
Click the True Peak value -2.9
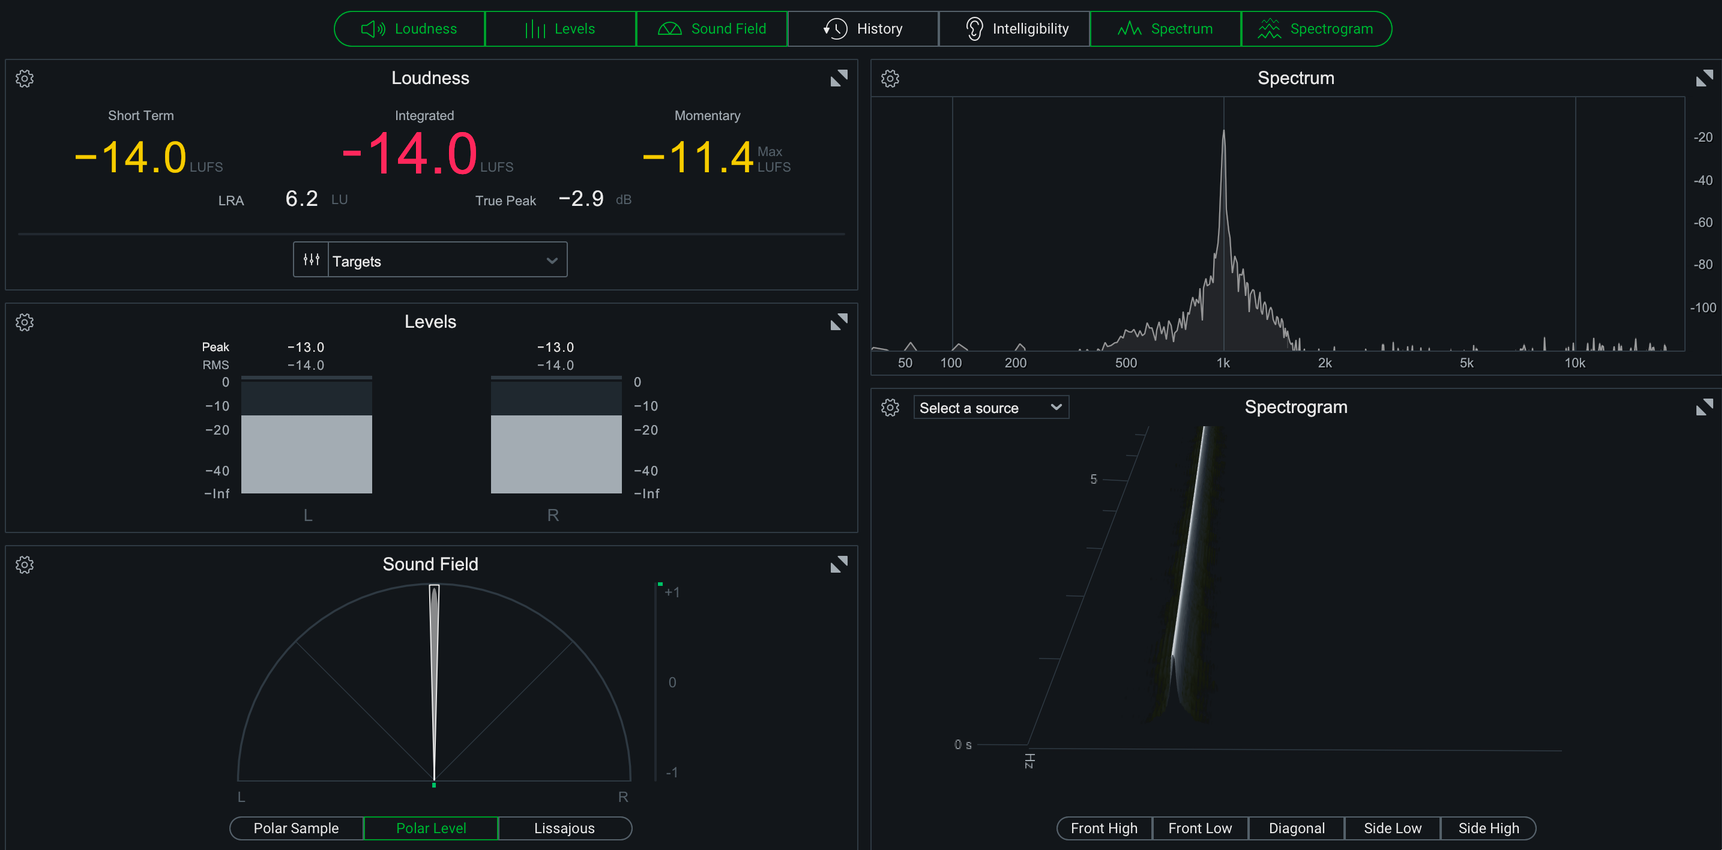click(581, 199)
